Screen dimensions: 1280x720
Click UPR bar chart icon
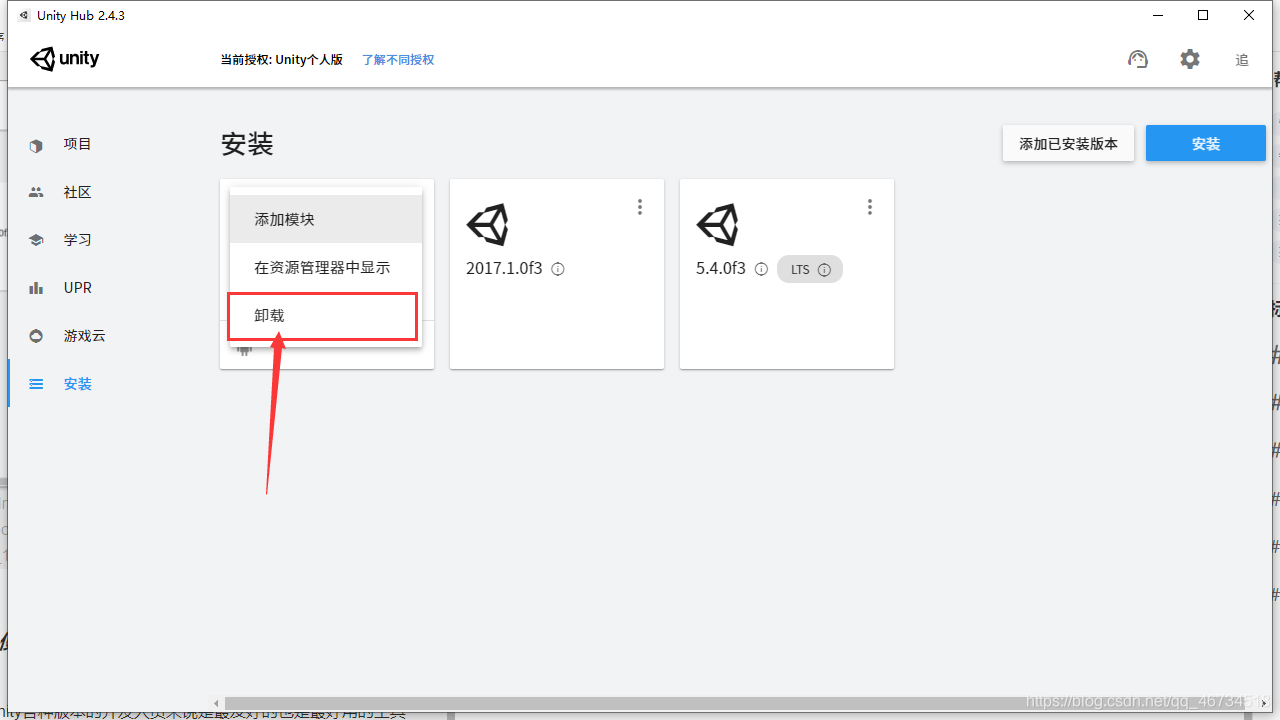pos(36,288)
